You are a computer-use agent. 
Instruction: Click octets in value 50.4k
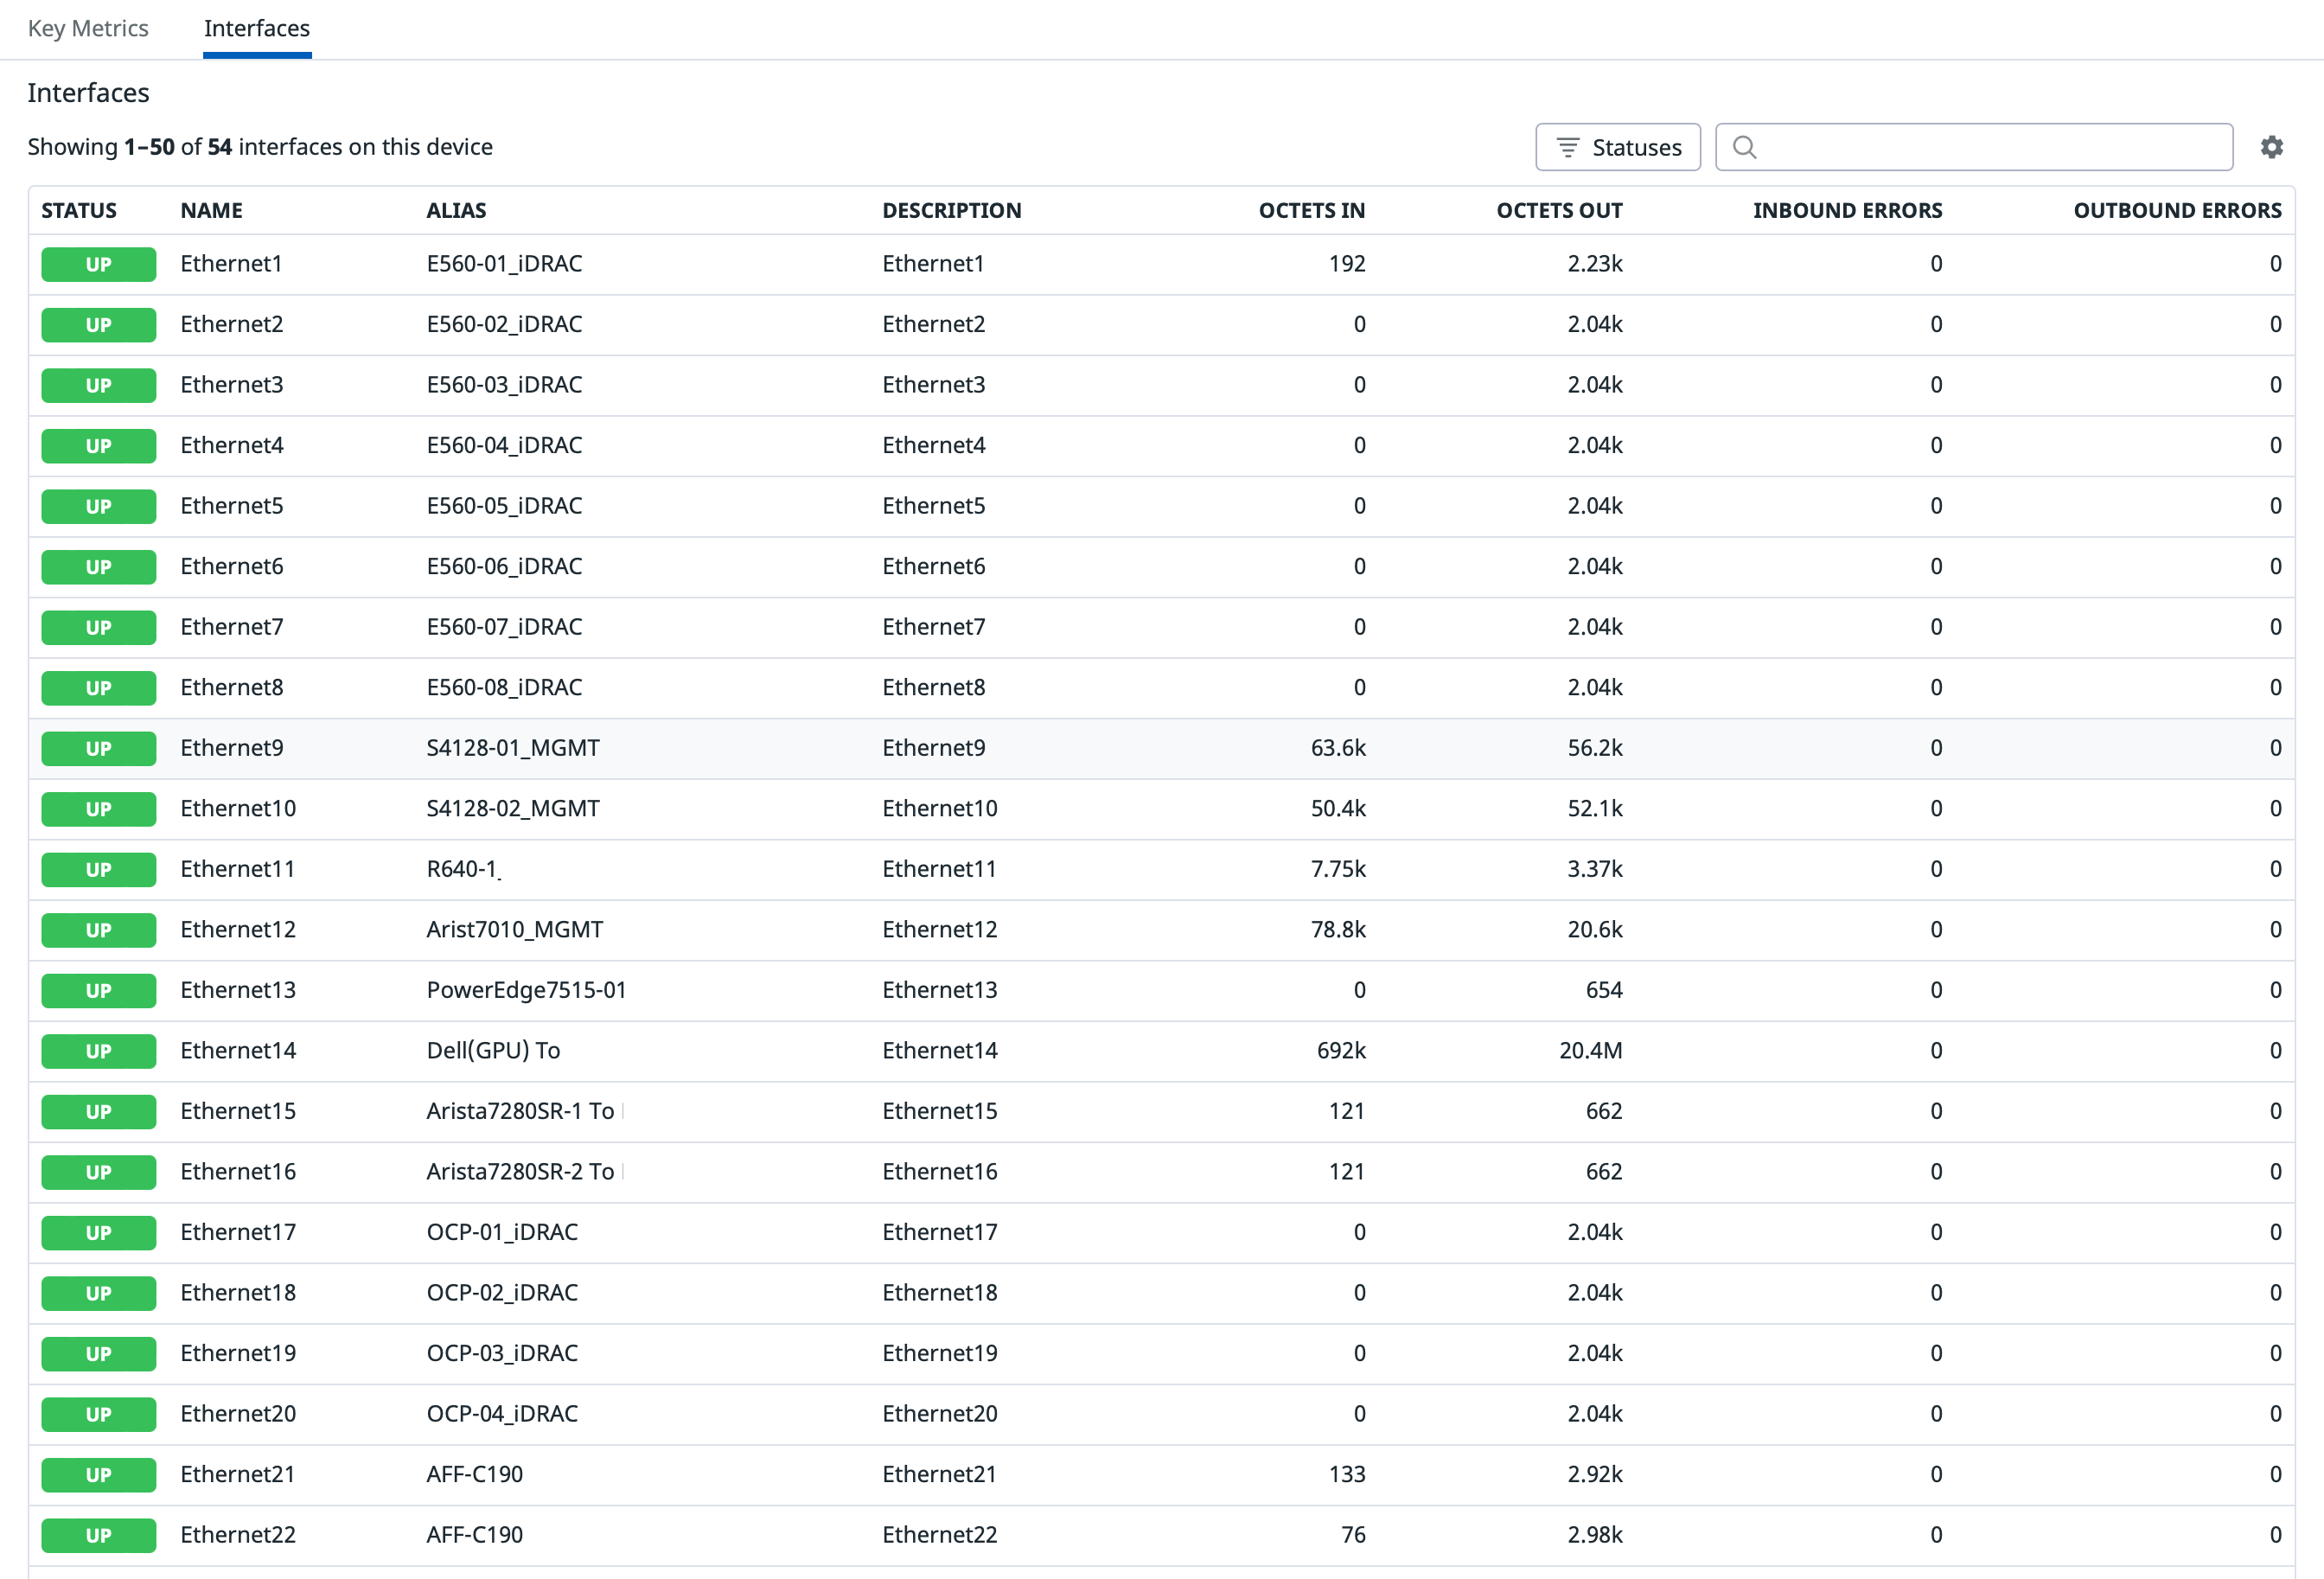(x=1338, y=808)
